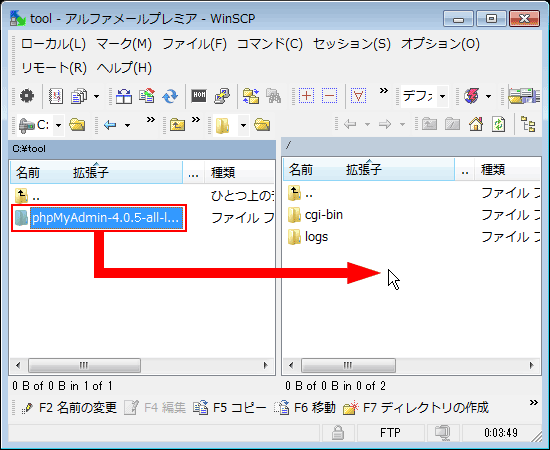Screen dimensions: 550x450
Task: Open the ファイル(F) menu
Action: pos(195,44)
